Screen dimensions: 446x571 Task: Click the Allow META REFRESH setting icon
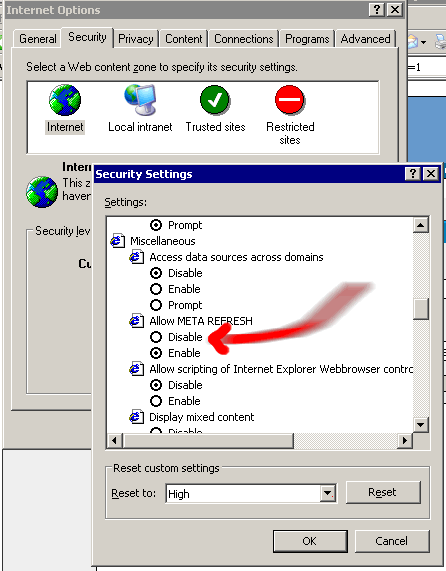[137, 321]
